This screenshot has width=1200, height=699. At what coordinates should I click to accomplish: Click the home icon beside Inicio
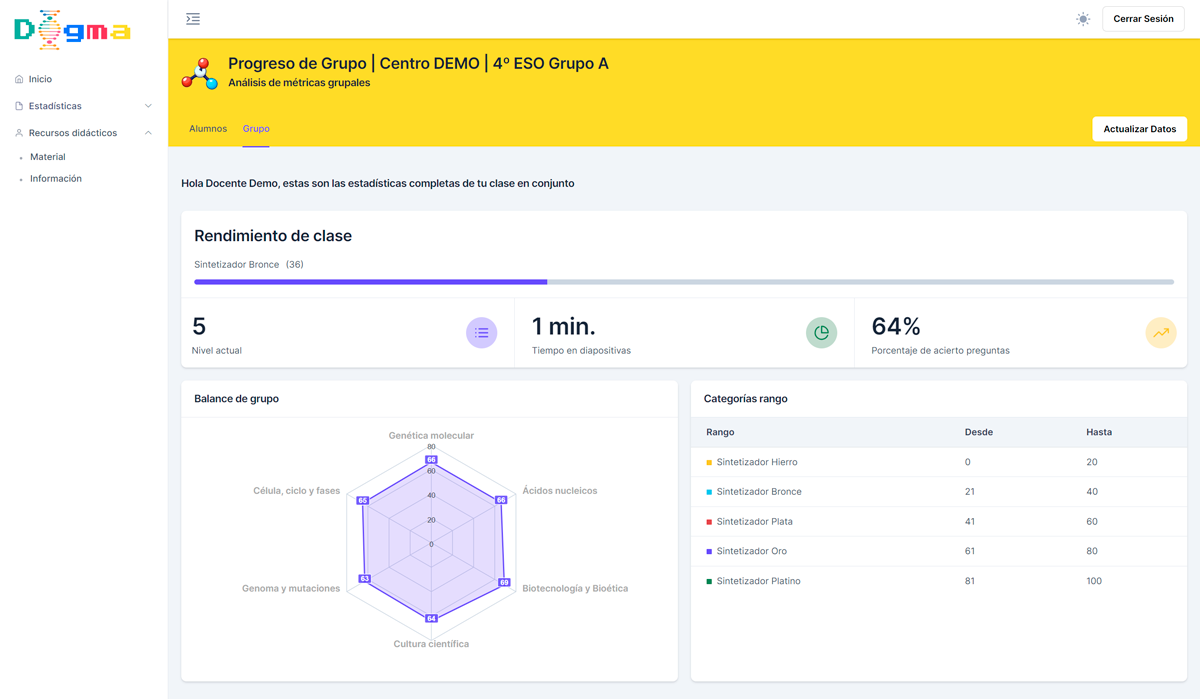point(19,79)
